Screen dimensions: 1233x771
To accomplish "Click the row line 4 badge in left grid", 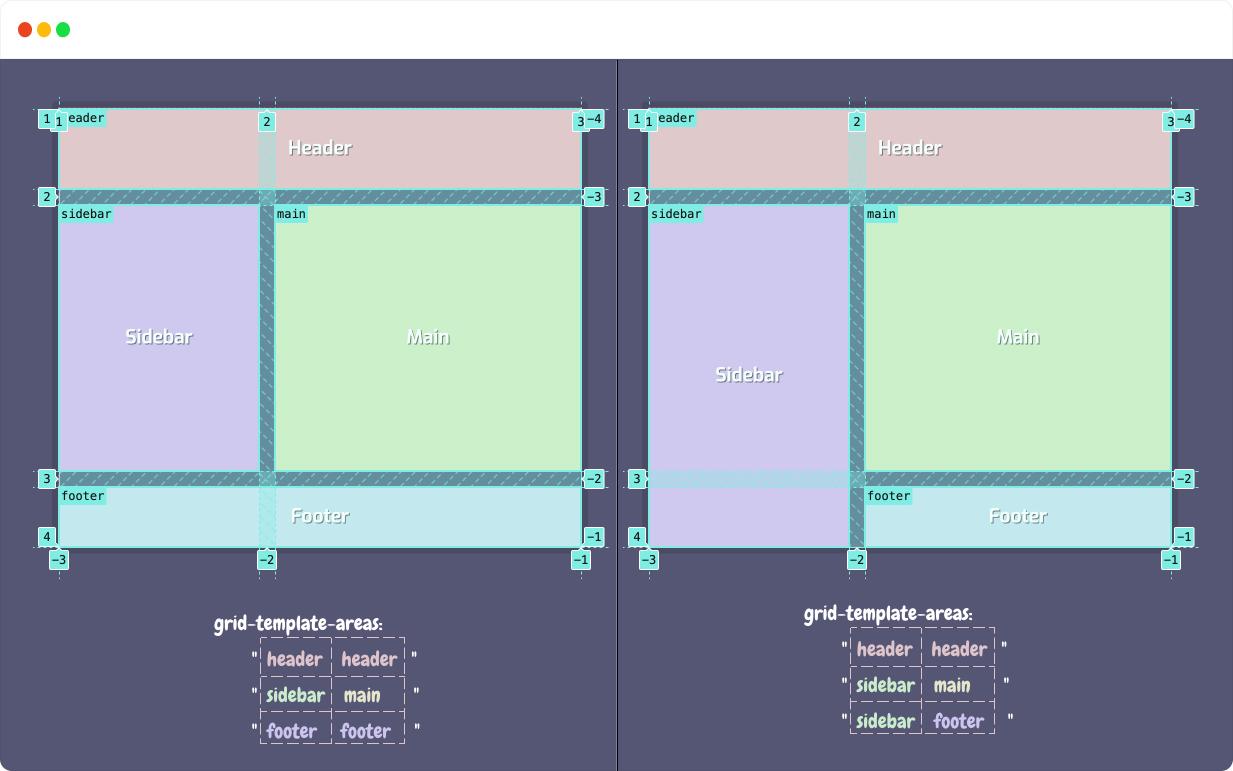I will coord(46,537).
